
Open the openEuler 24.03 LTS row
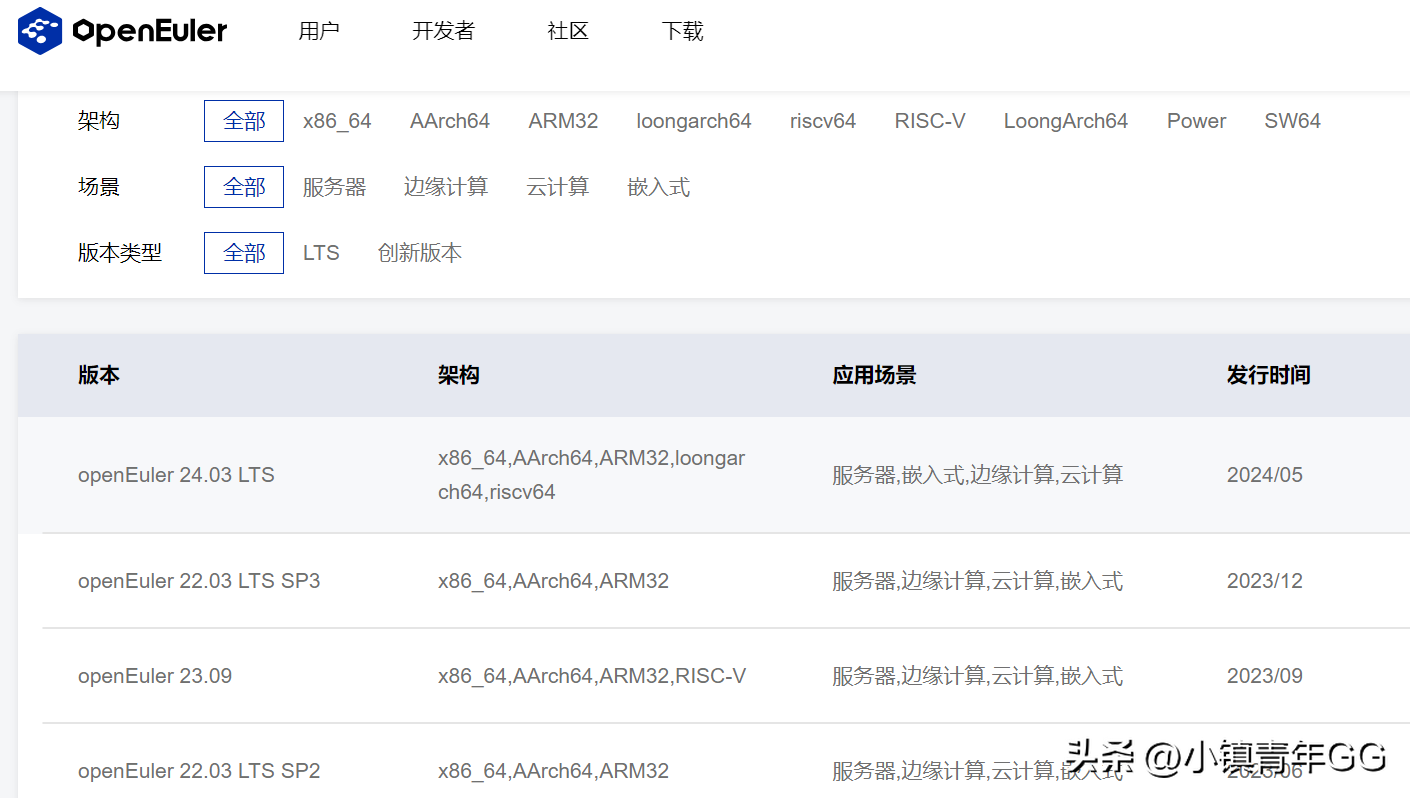[176, 475]
